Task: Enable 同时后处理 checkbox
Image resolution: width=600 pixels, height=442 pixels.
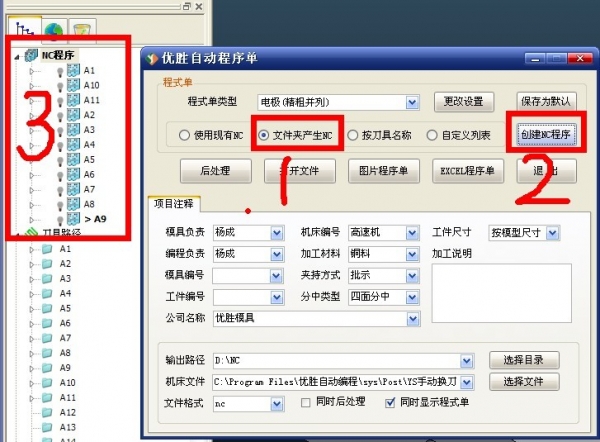Action: click(305, 403)
